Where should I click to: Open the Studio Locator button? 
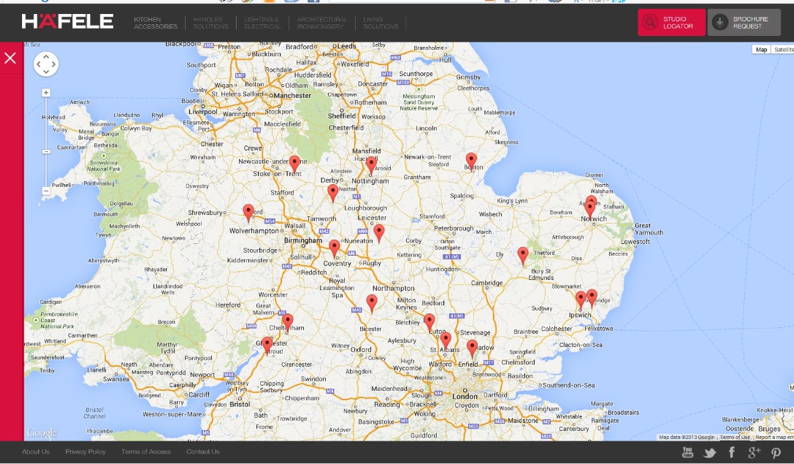(x=671, y=22)
